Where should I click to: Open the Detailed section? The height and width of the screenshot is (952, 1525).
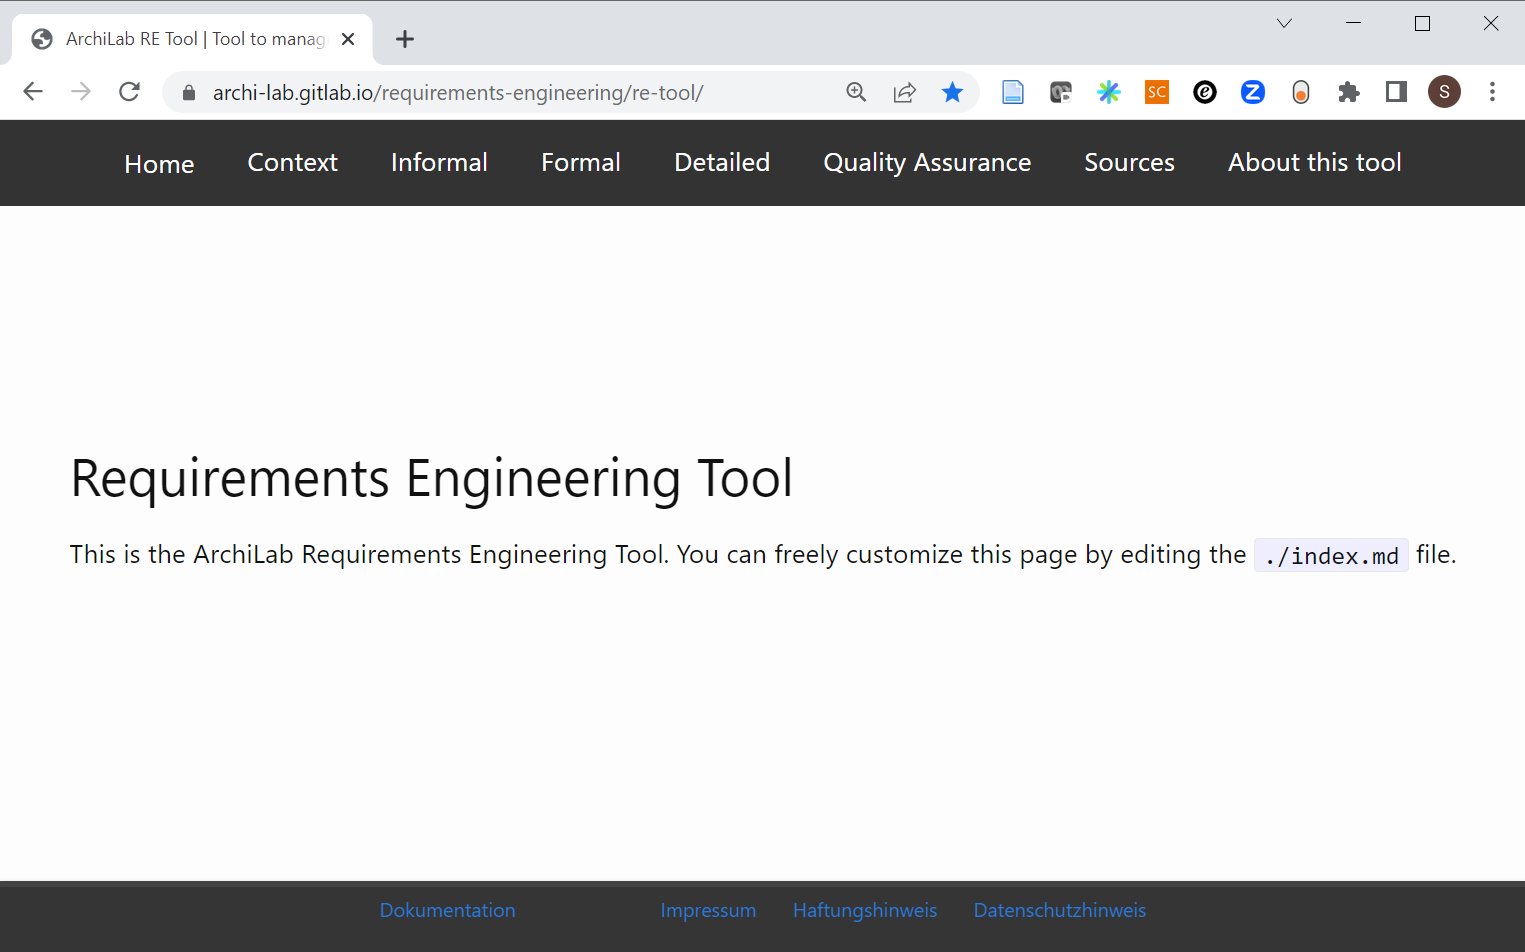click(x=722, y=162)
